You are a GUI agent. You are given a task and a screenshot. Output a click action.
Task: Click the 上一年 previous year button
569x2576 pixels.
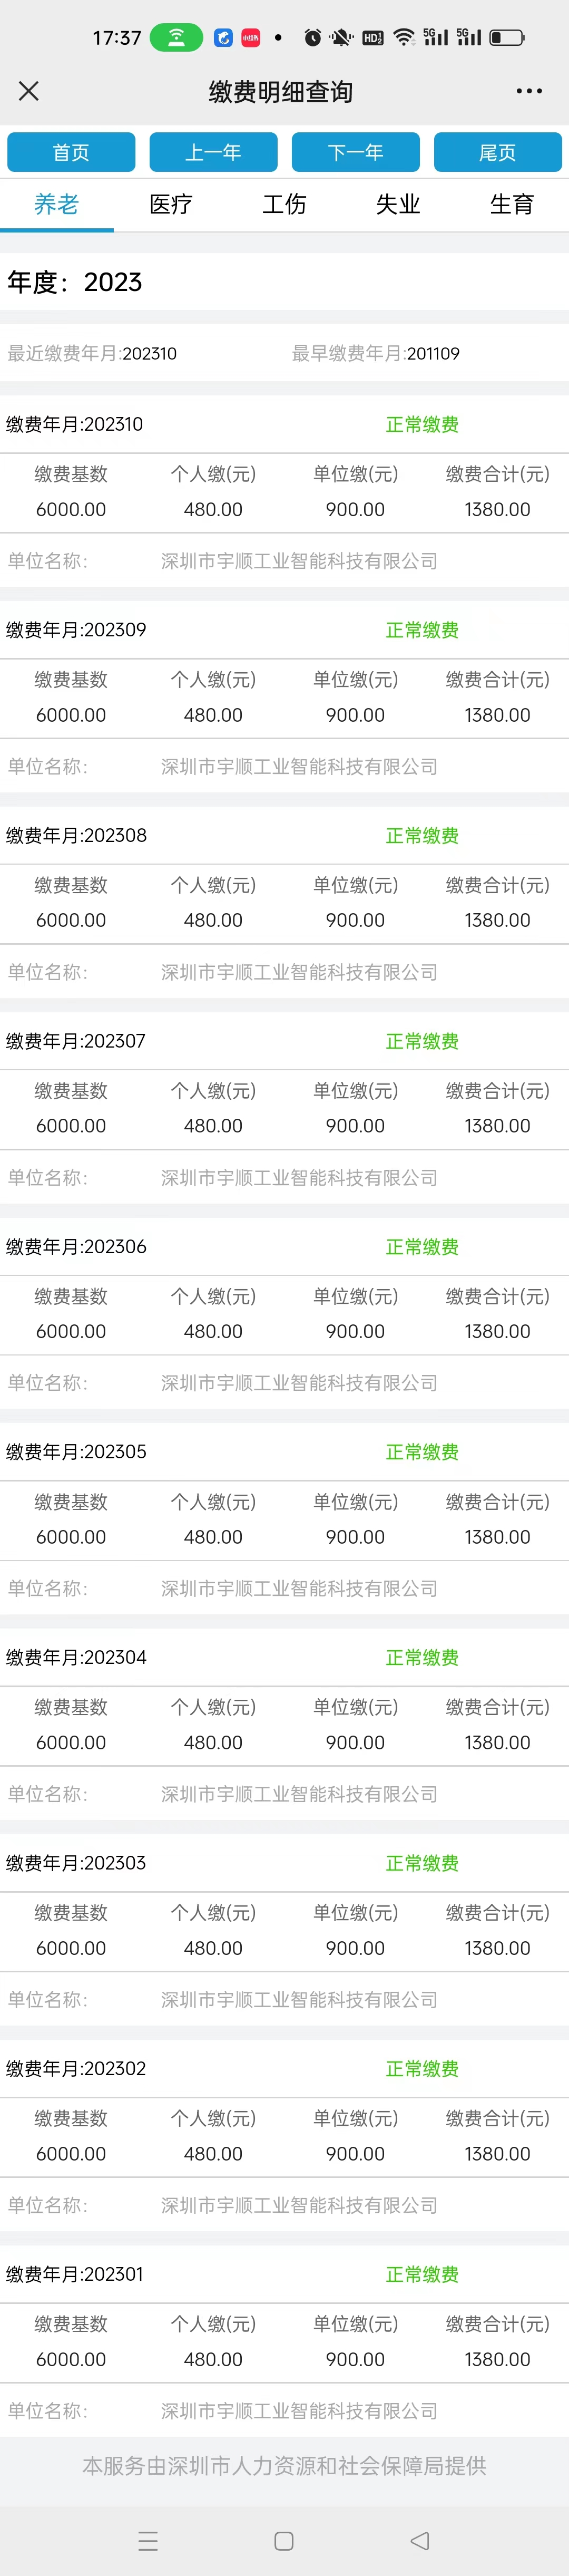point(213,152)
